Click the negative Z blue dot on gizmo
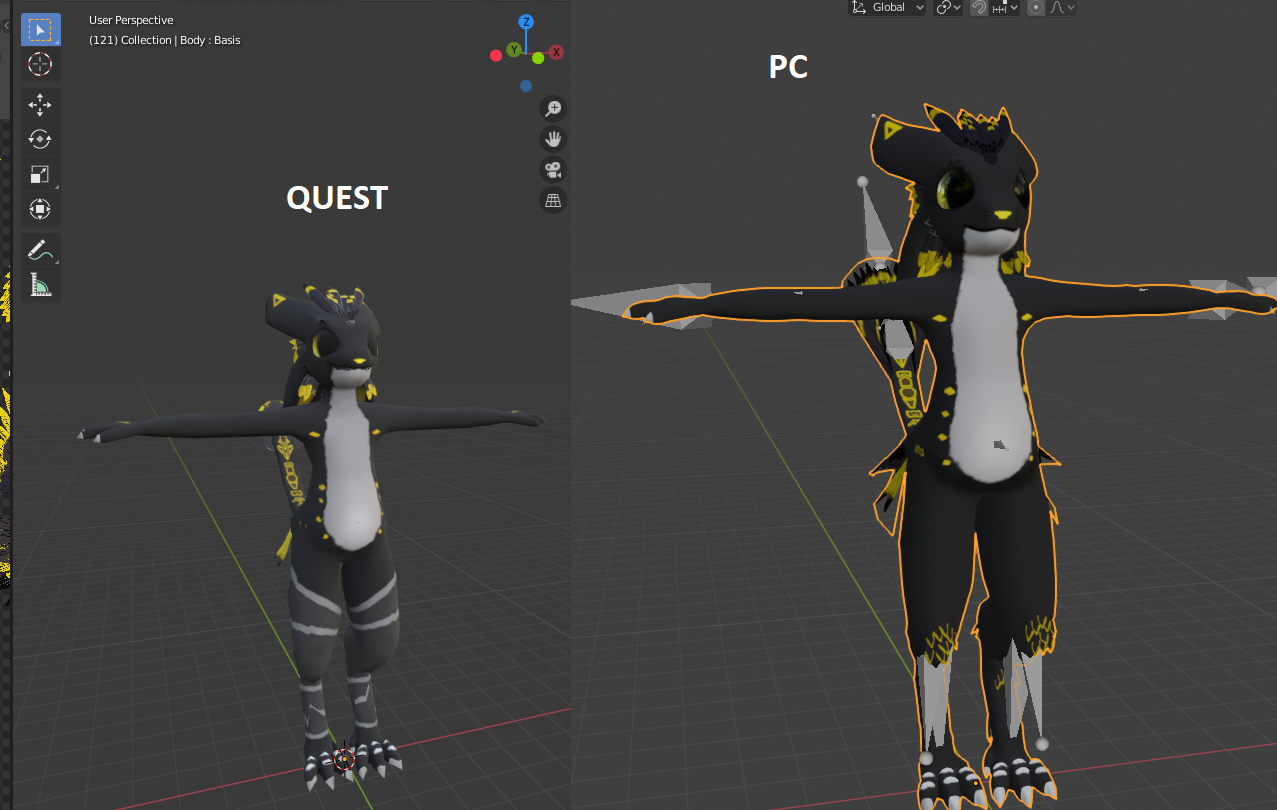The width and height of the screenshot is (1277, 810). click(526, 86)
